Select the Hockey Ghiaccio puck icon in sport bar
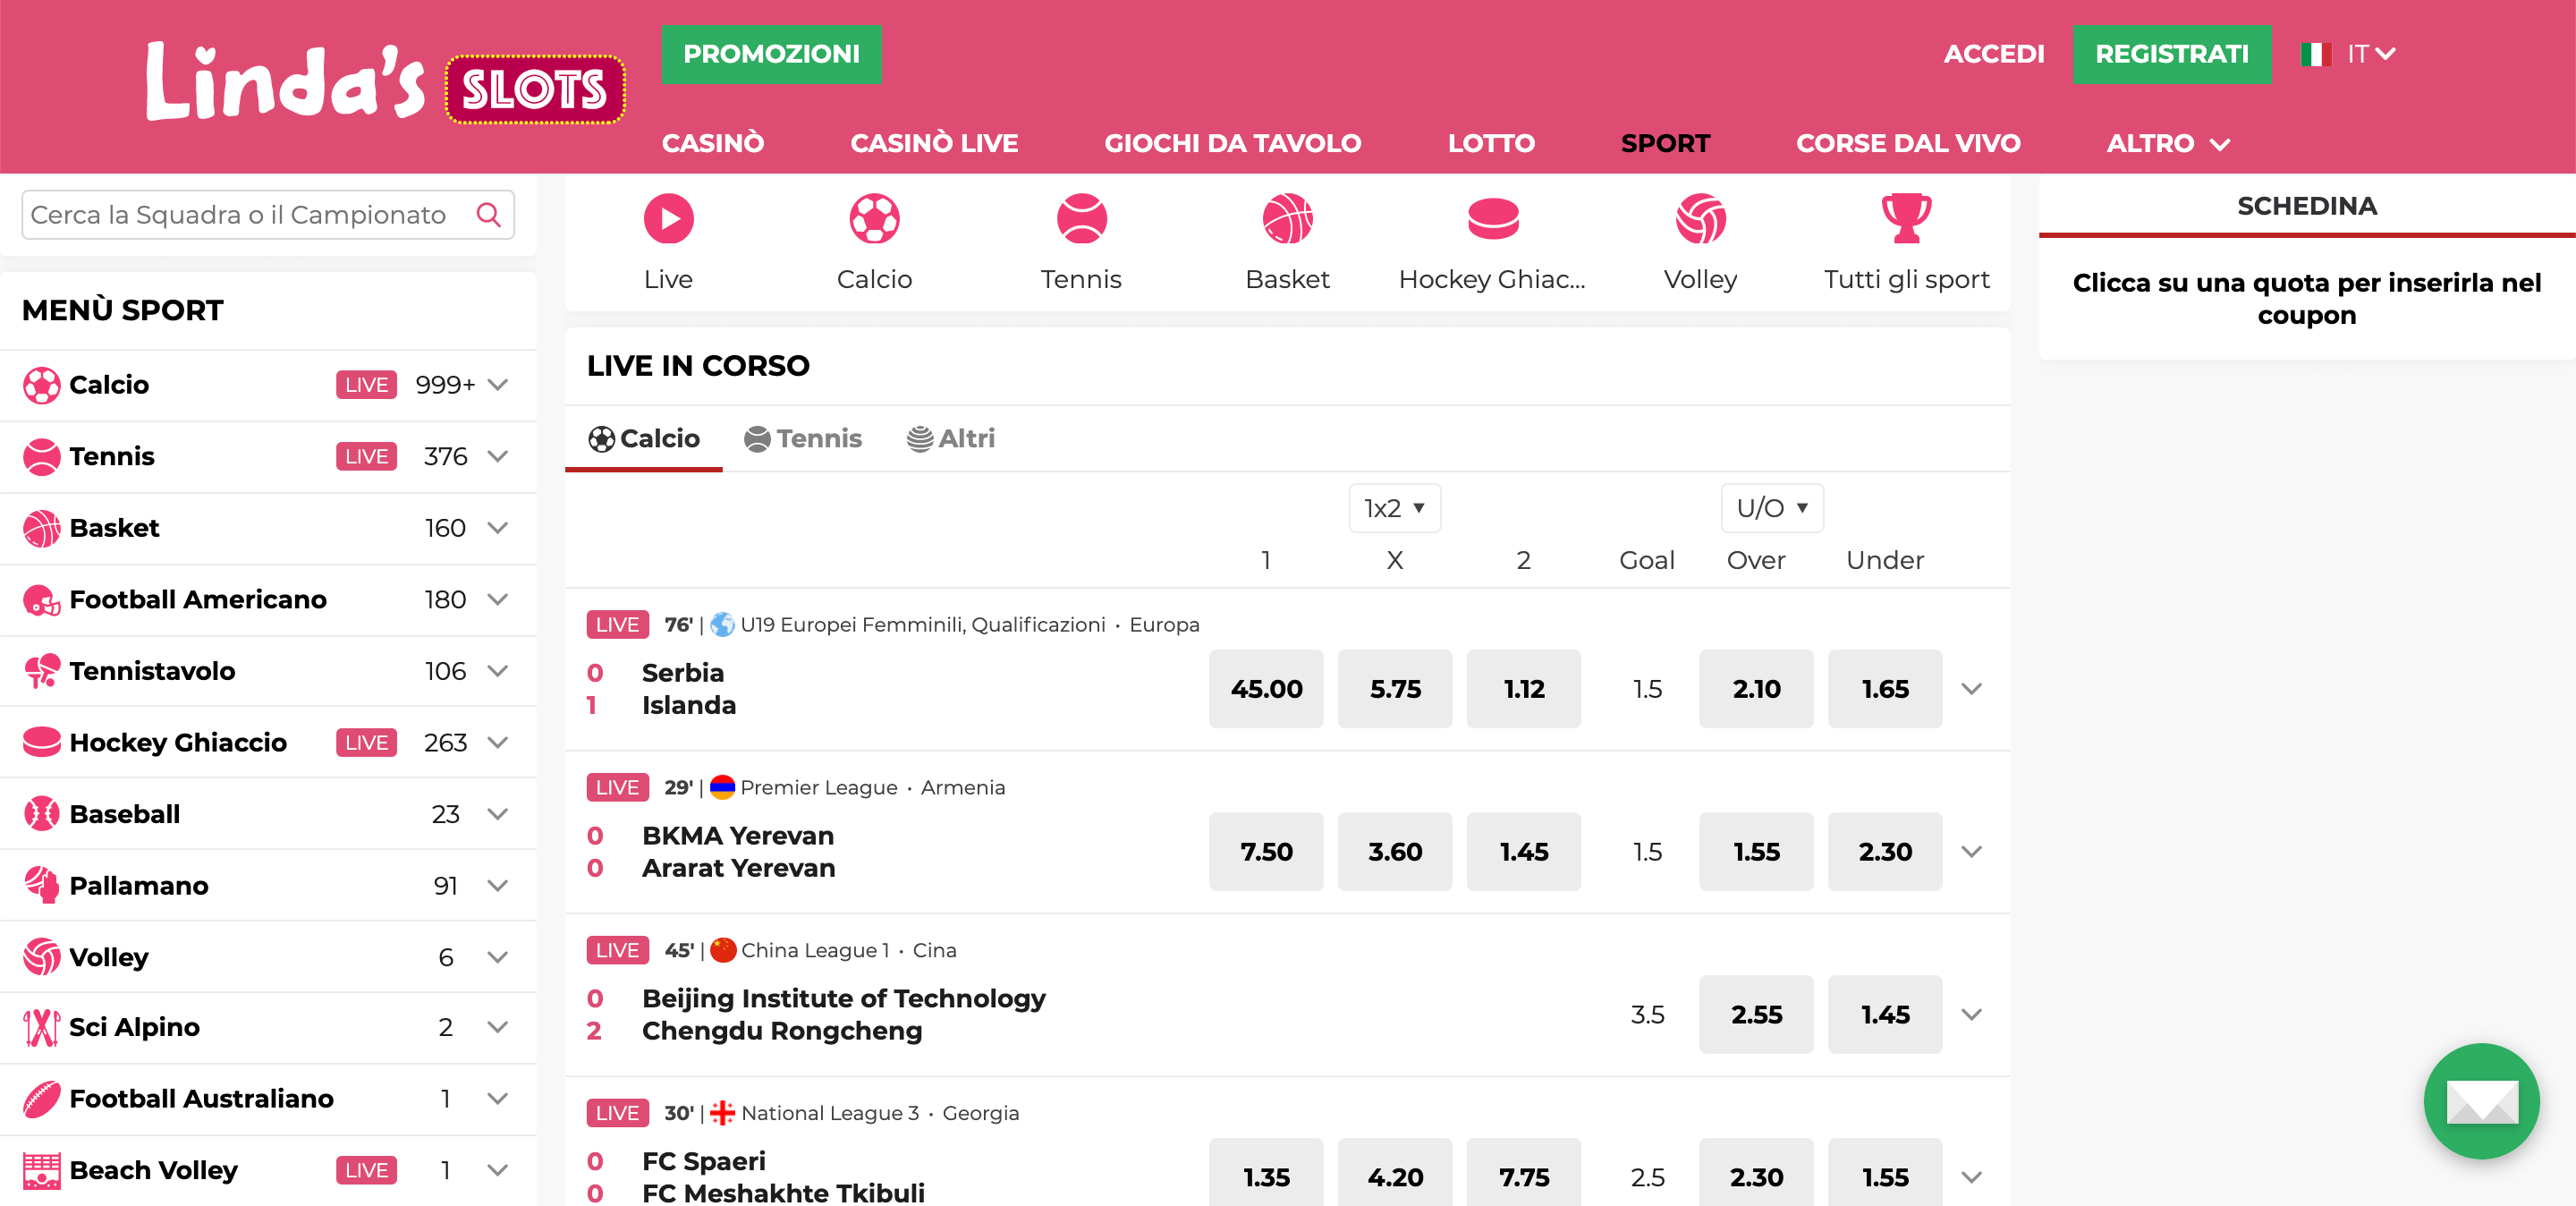This screenshot has width=2576, height=1206. click(1493, 219)
